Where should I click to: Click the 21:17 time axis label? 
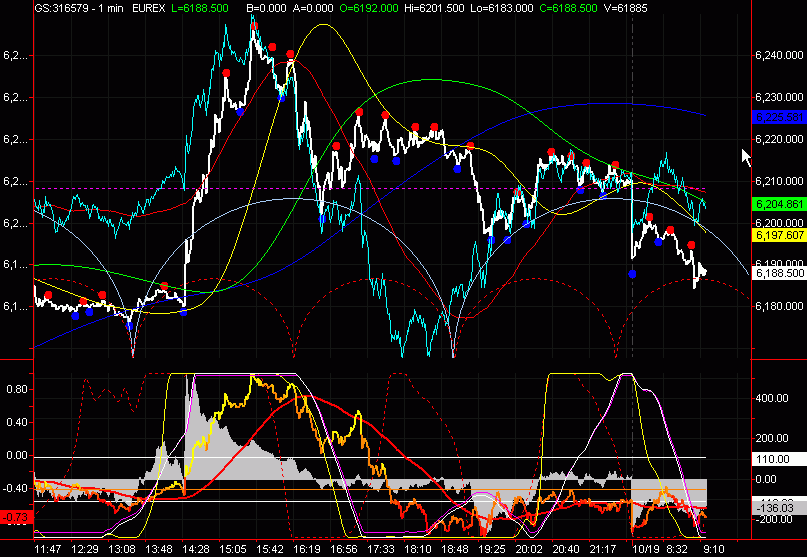[x=603, y=549]
